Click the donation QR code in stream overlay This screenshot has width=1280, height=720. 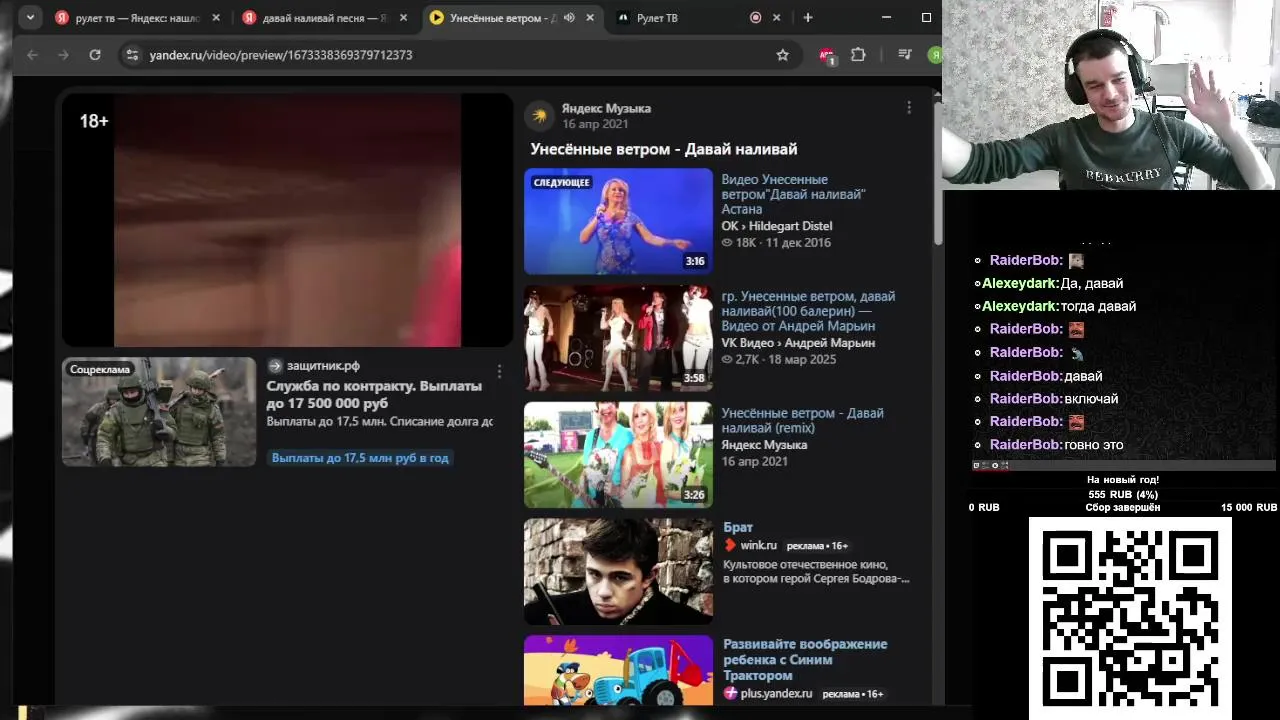click(1130, 617)
